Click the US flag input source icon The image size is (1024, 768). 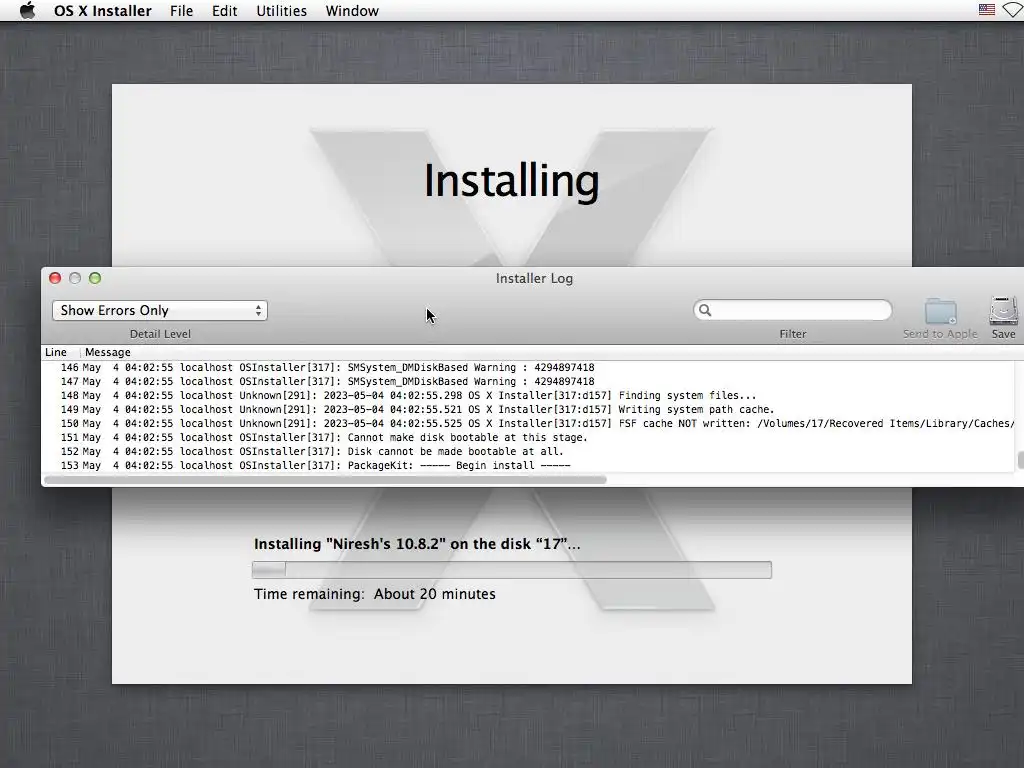click(x=987, y=10)
